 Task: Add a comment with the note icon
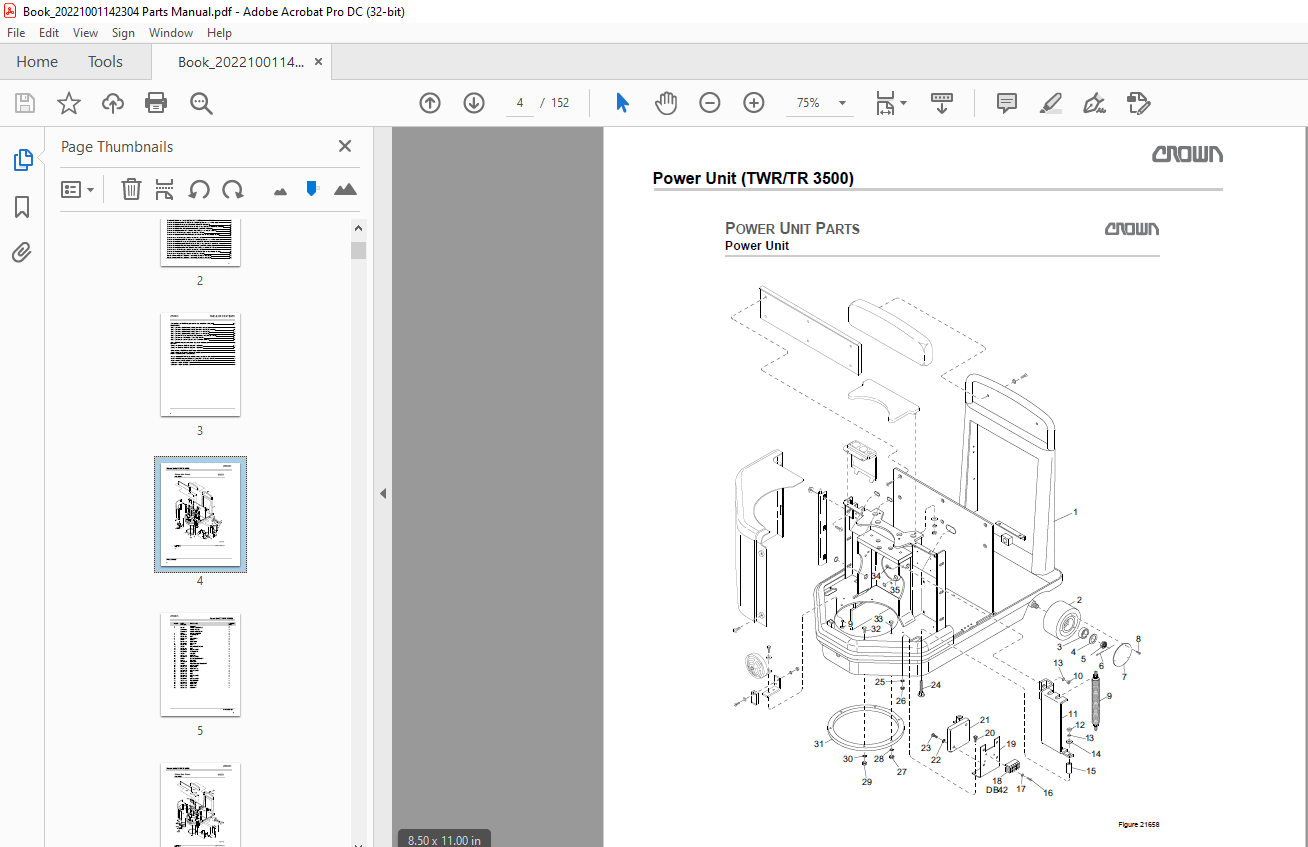point(1007,103)
